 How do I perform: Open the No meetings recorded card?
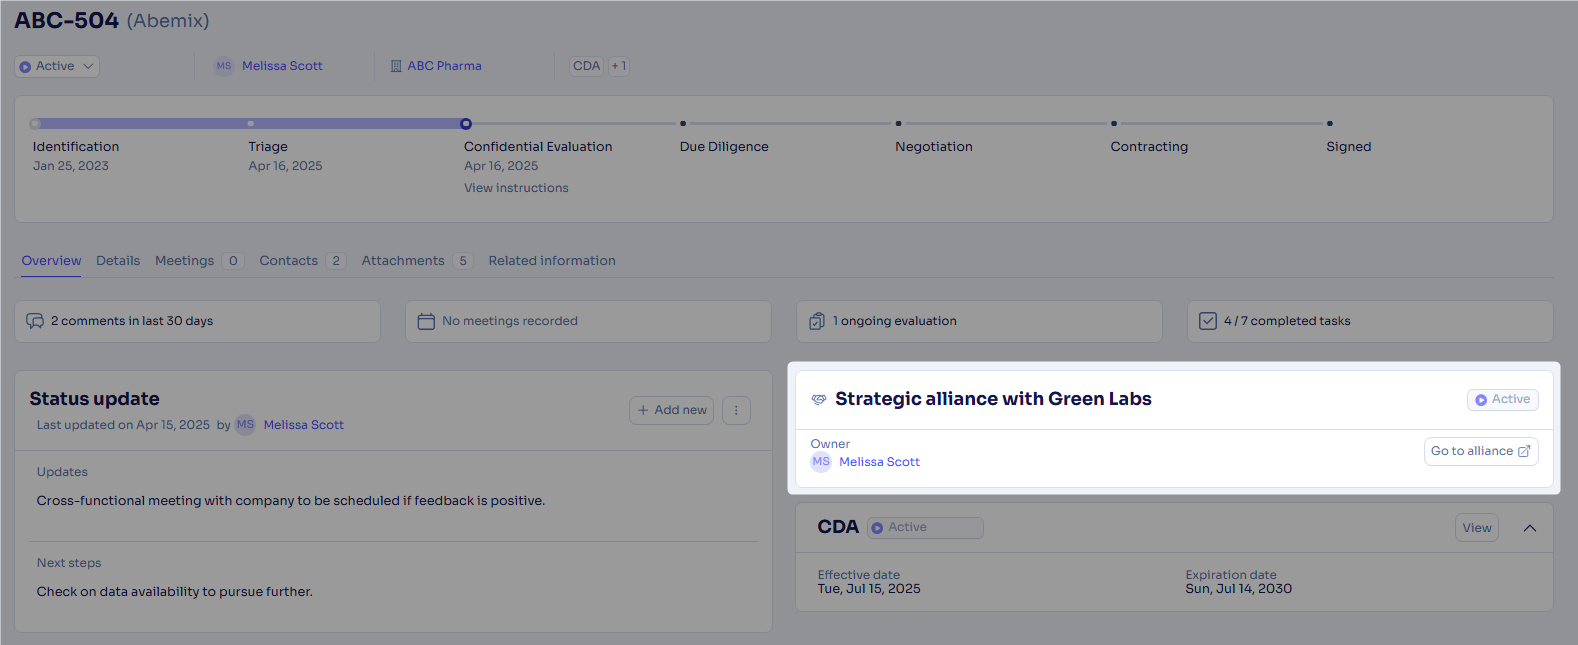coord(588,321)
